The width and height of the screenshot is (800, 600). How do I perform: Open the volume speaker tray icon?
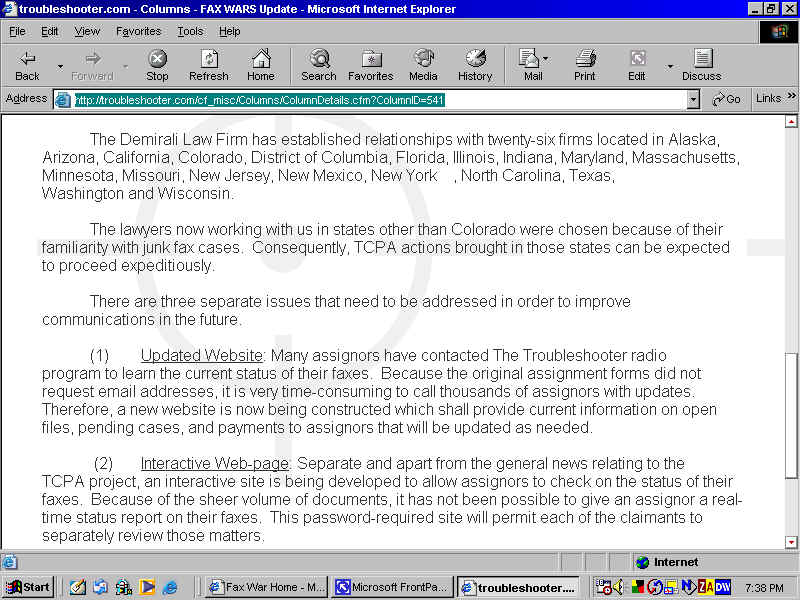618,587
